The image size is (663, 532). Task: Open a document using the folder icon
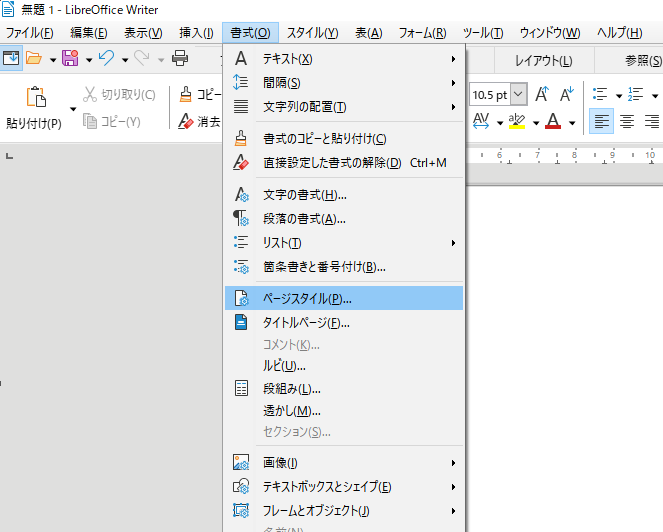tap(34, 58)
